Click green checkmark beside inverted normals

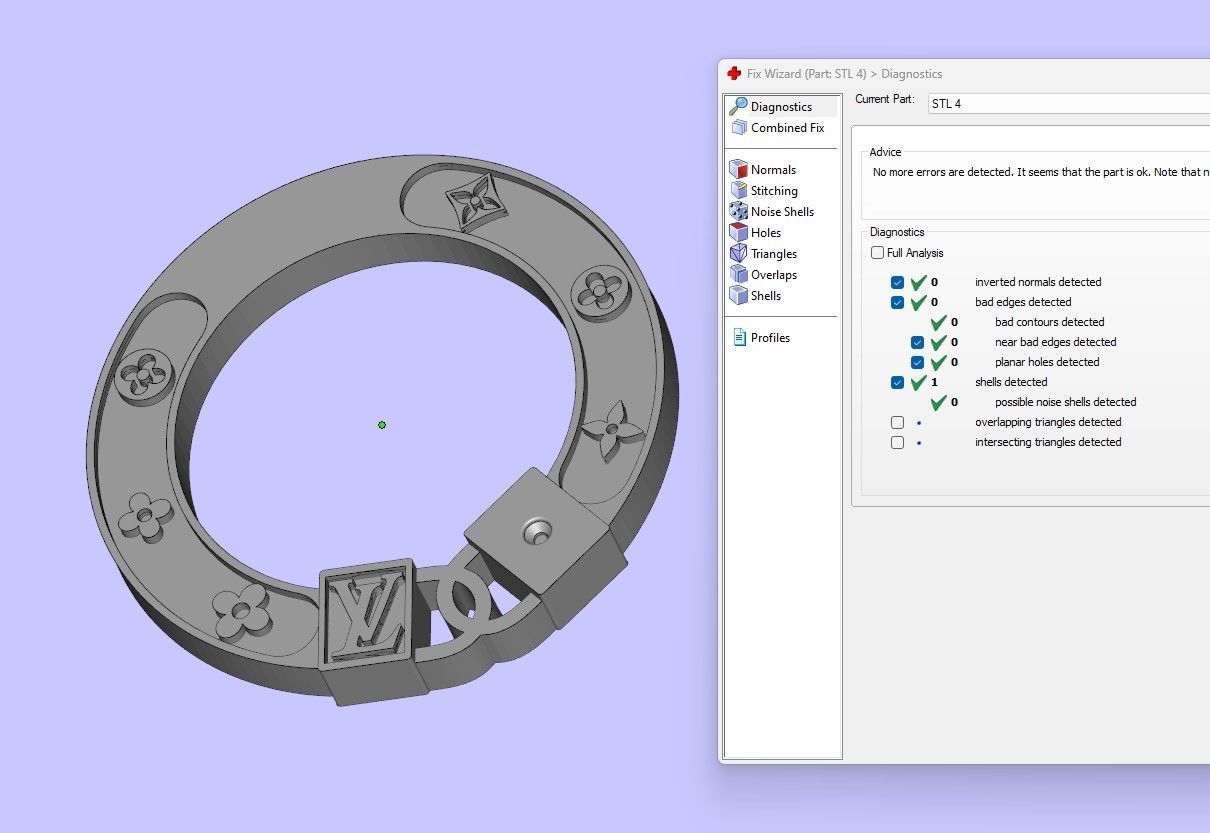coord(918,282)
